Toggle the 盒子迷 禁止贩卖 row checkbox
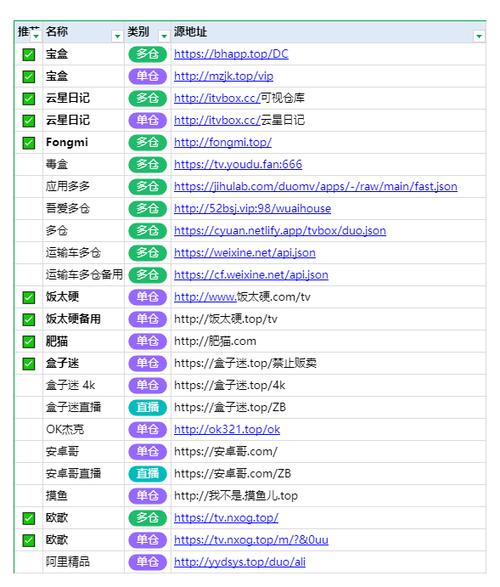The height and width of the screenshot is (587, 500). (29, 364)
